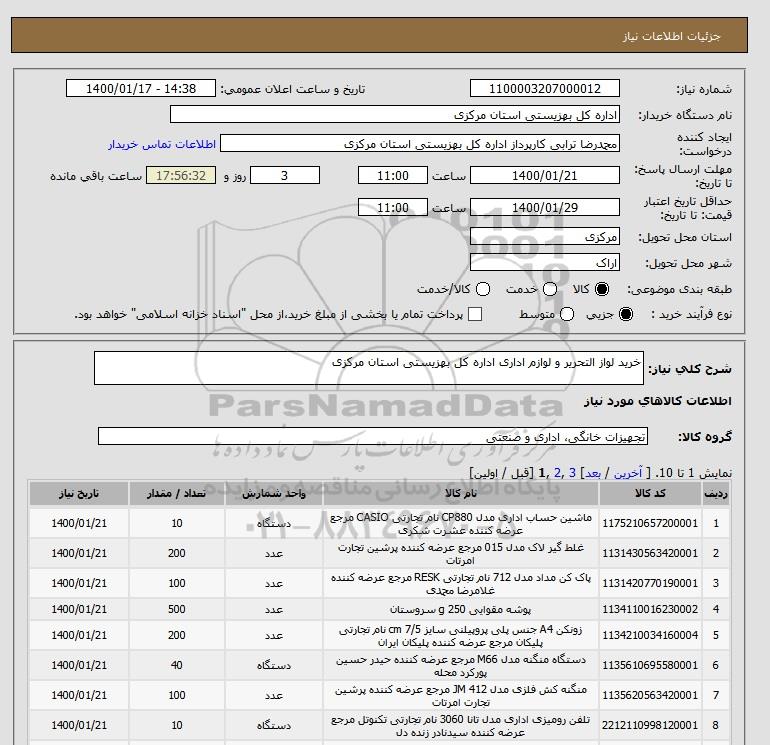770x745 pixels.
Task: Click item code 1135610695580001
Action: pos(650,665)
